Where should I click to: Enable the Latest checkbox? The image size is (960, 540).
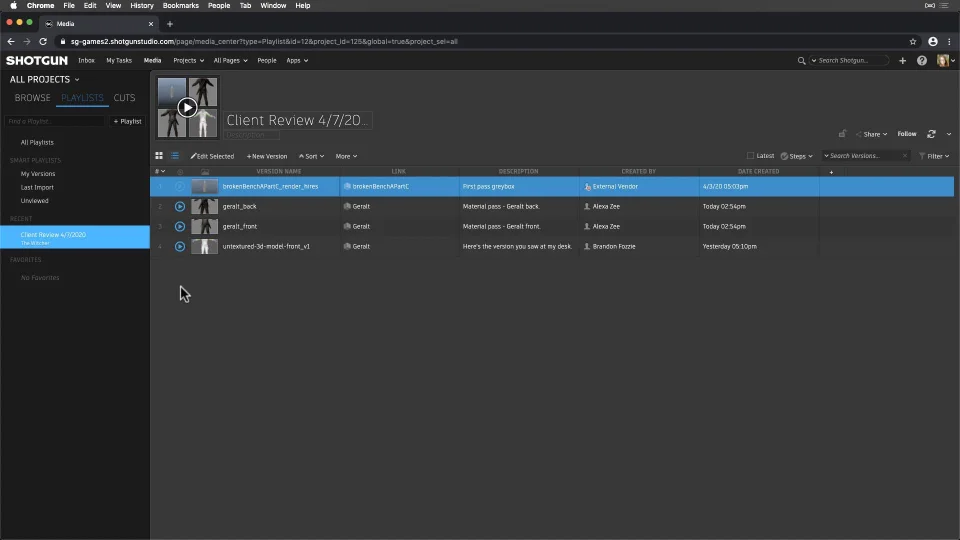pos(751,156)
